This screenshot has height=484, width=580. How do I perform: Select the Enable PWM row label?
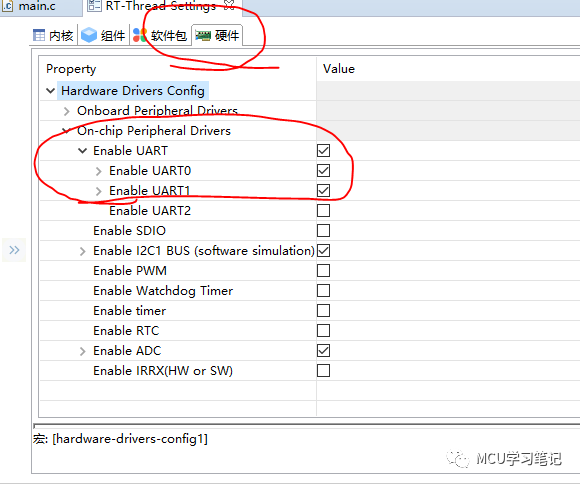tap(130, 270)
